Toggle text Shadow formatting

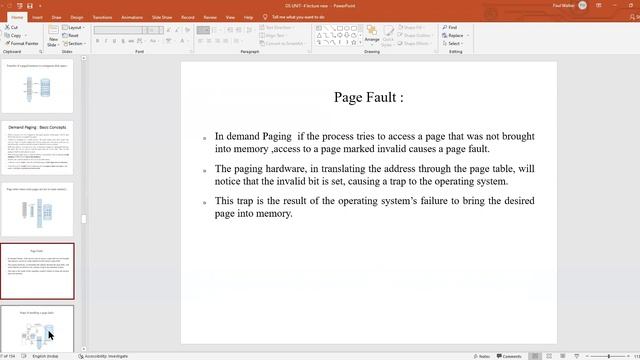123,41
